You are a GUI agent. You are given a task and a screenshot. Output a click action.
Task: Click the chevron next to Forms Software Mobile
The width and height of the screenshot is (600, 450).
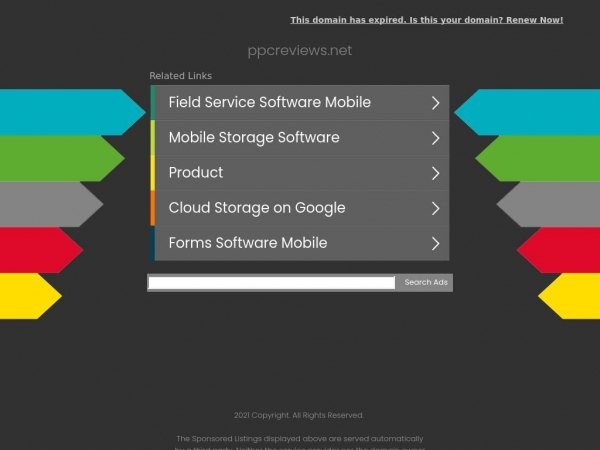click(x=435, y=244)
